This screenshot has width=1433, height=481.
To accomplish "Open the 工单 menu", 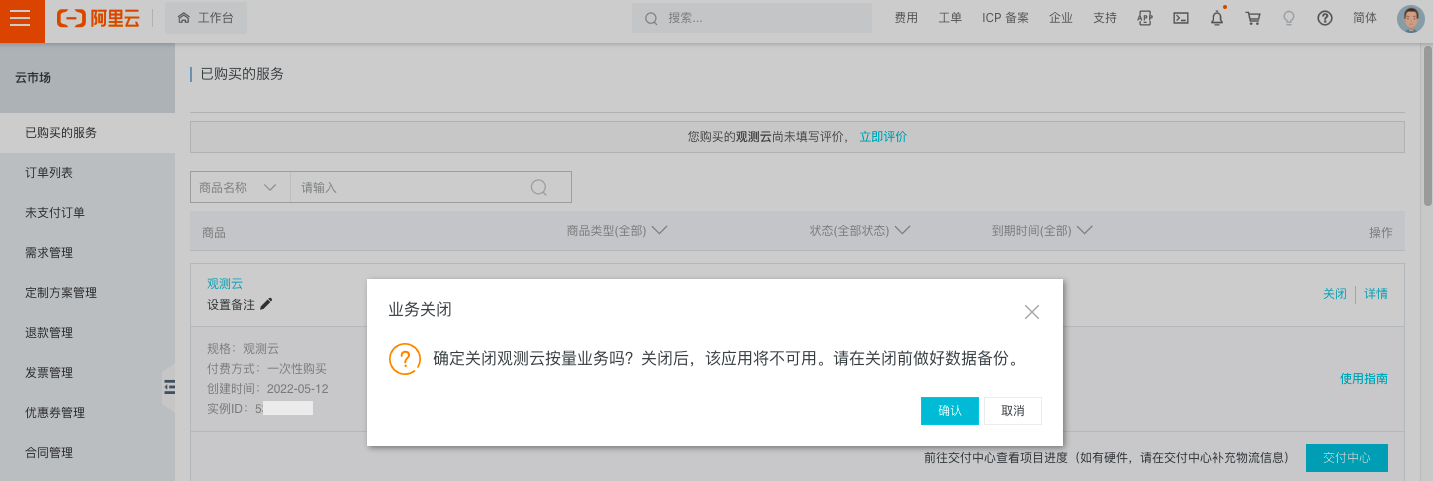I will pyautogui.click(x=950, y=18).
